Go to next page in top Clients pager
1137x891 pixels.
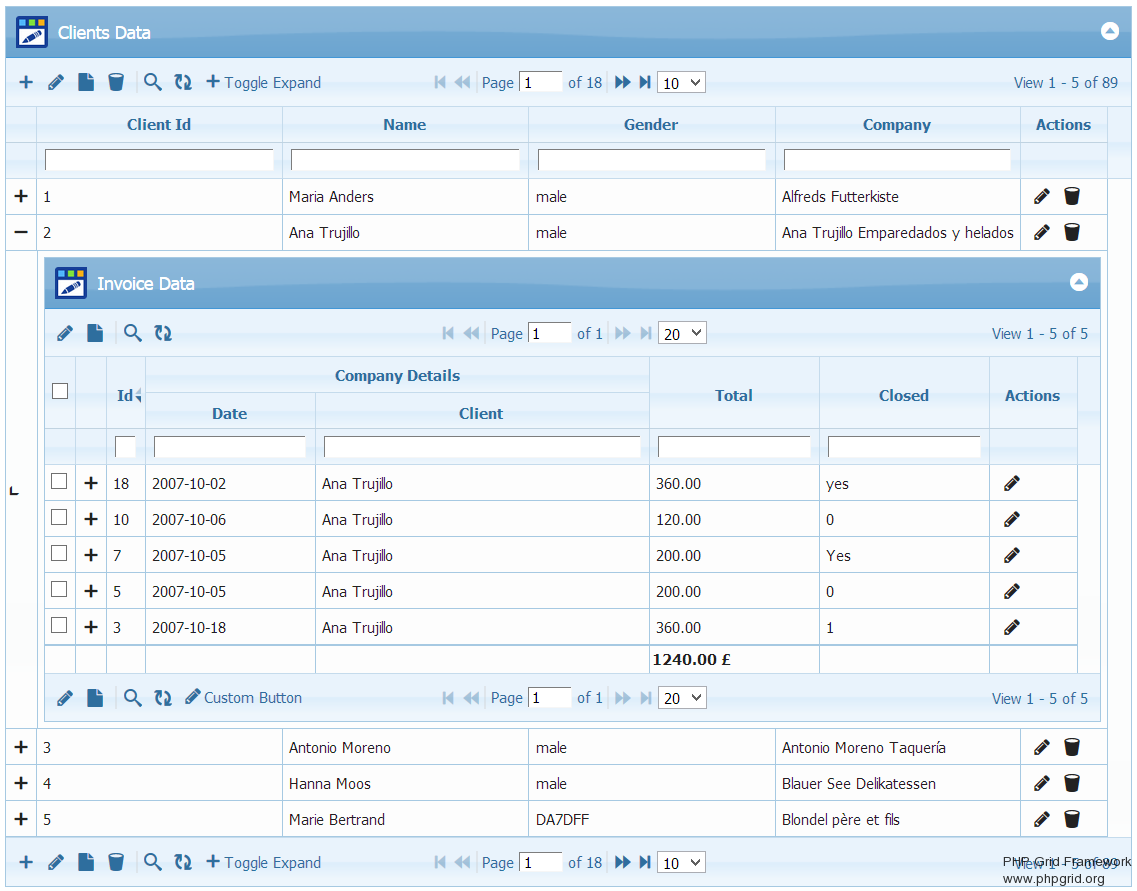[x=622, y=82]
